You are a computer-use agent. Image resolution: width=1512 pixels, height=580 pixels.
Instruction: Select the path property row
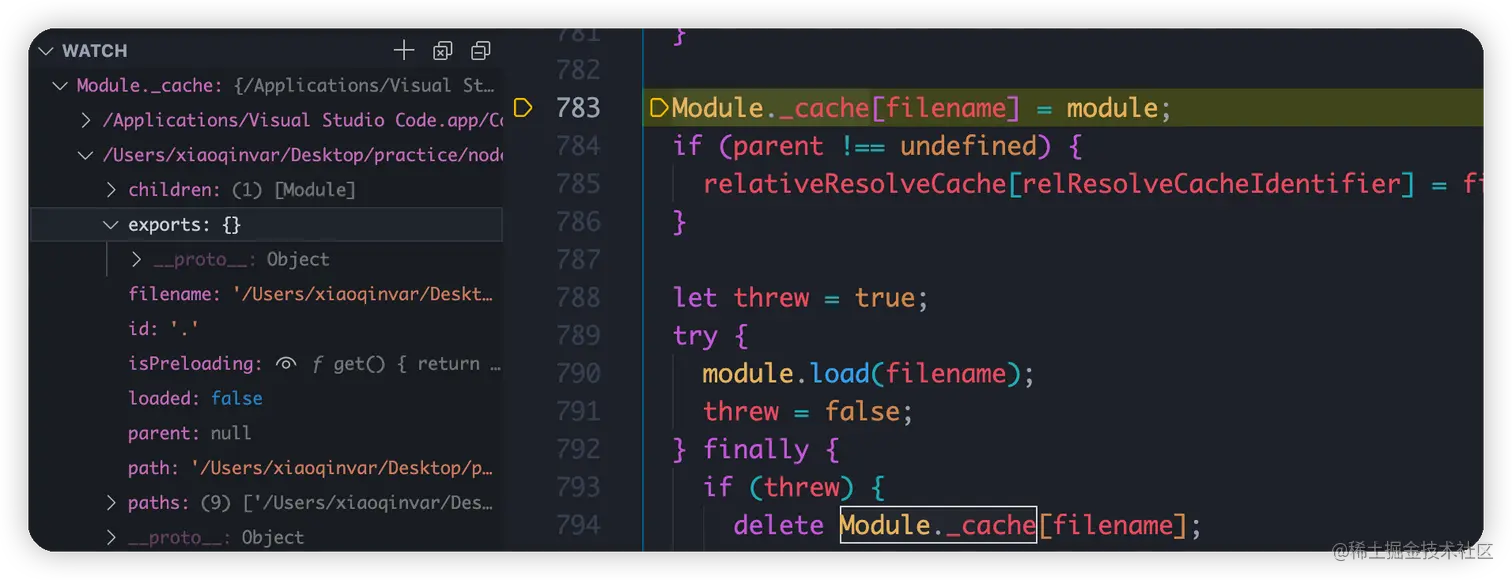[267, 468]
